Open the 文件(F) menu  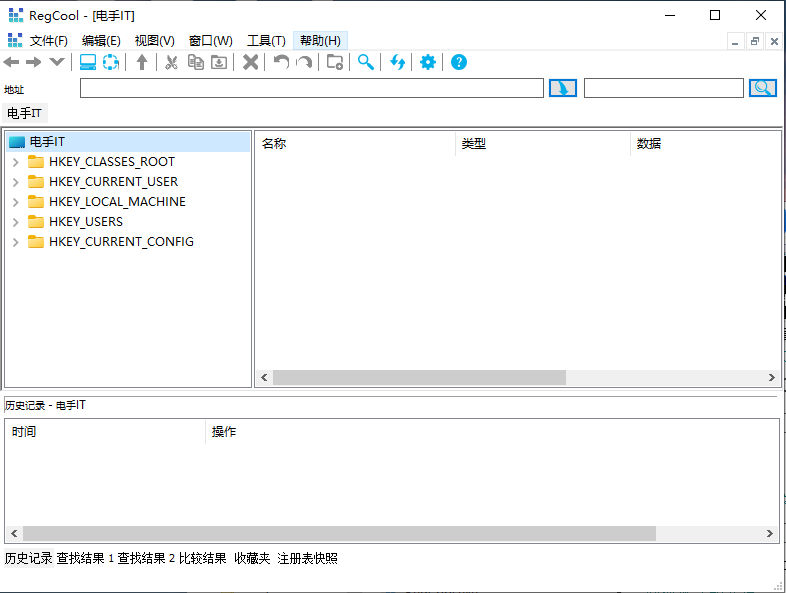(x=48, y=41)
